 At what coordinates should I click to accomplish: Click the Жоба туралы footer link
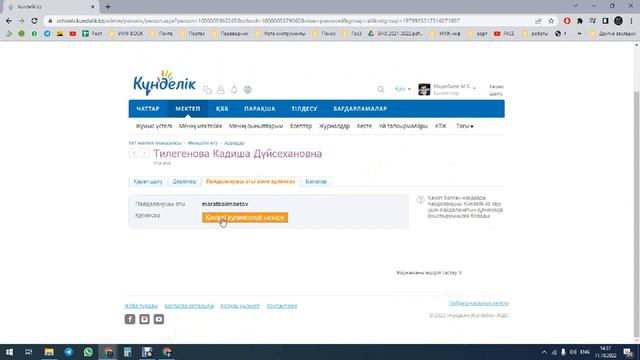click(141, 306)
